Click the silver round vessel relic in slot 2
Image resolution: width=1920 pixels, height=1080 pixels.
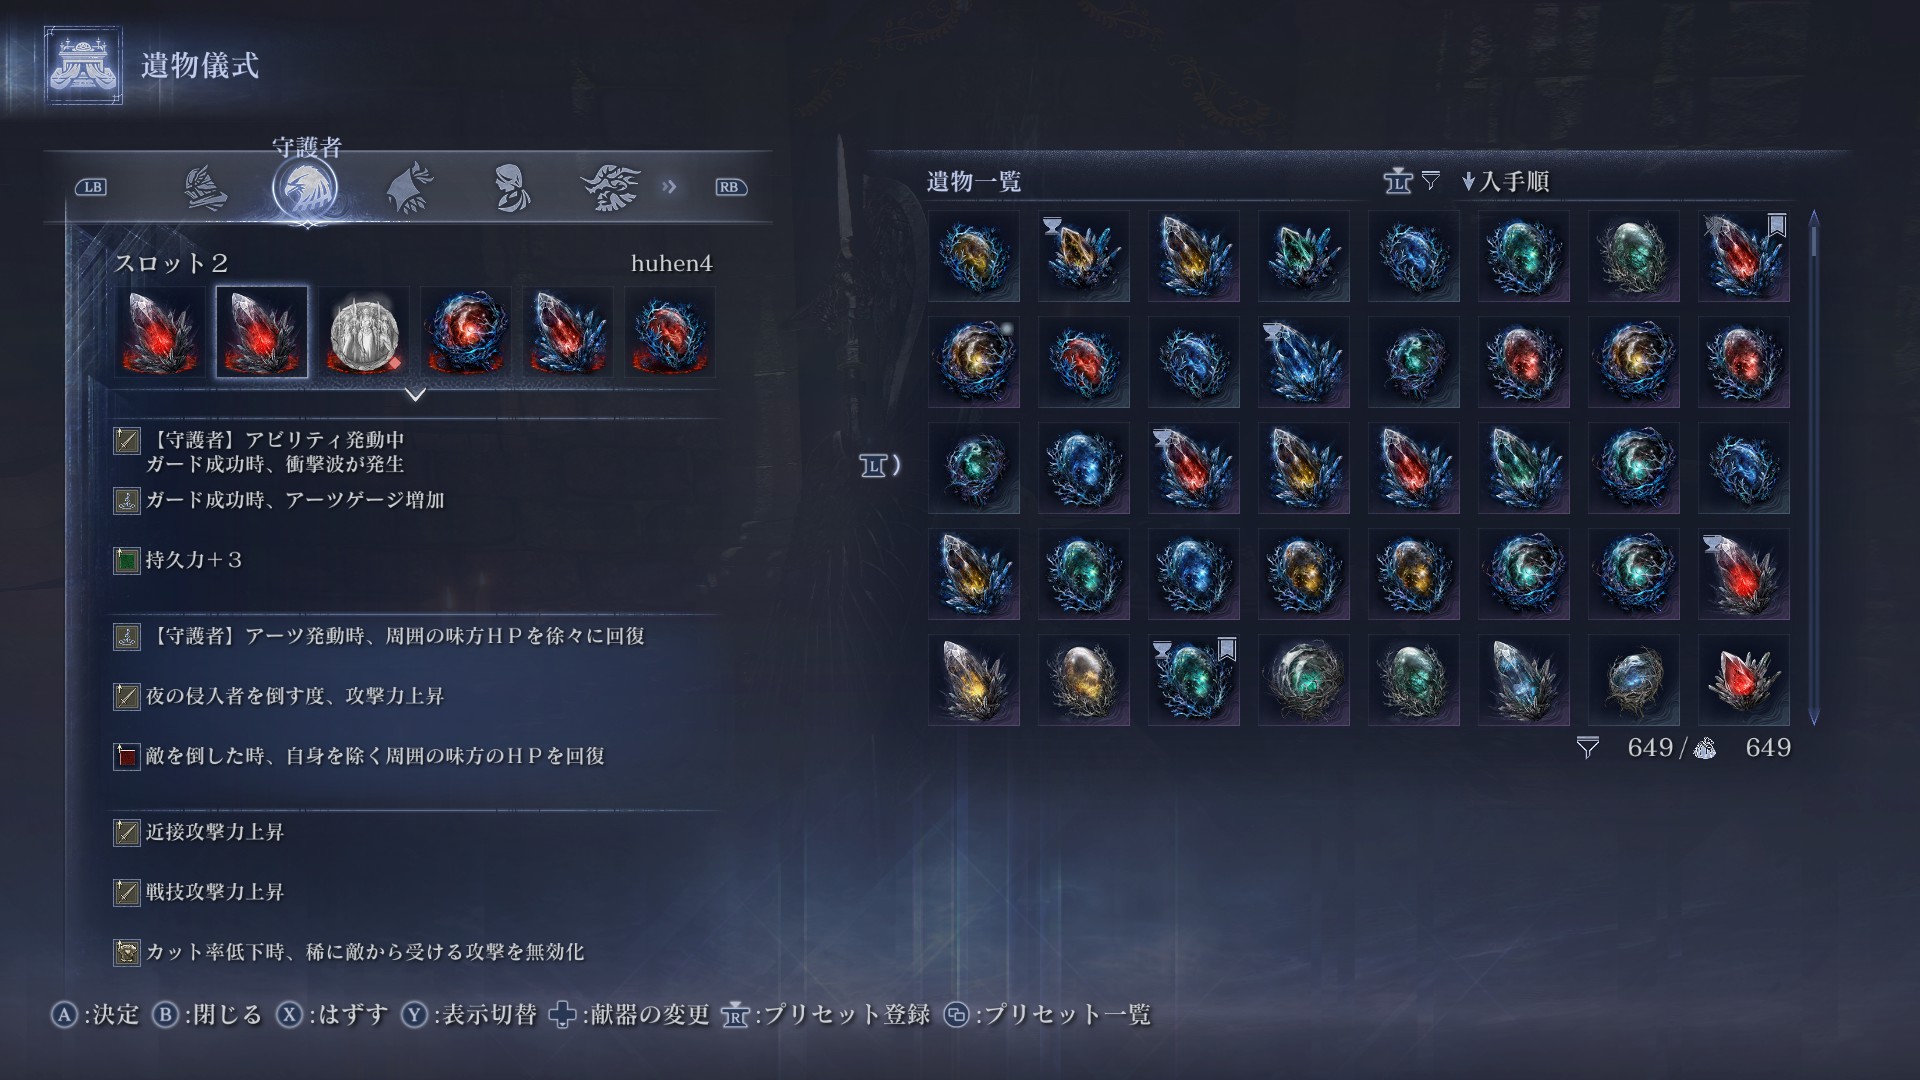(x=364, y=332)
